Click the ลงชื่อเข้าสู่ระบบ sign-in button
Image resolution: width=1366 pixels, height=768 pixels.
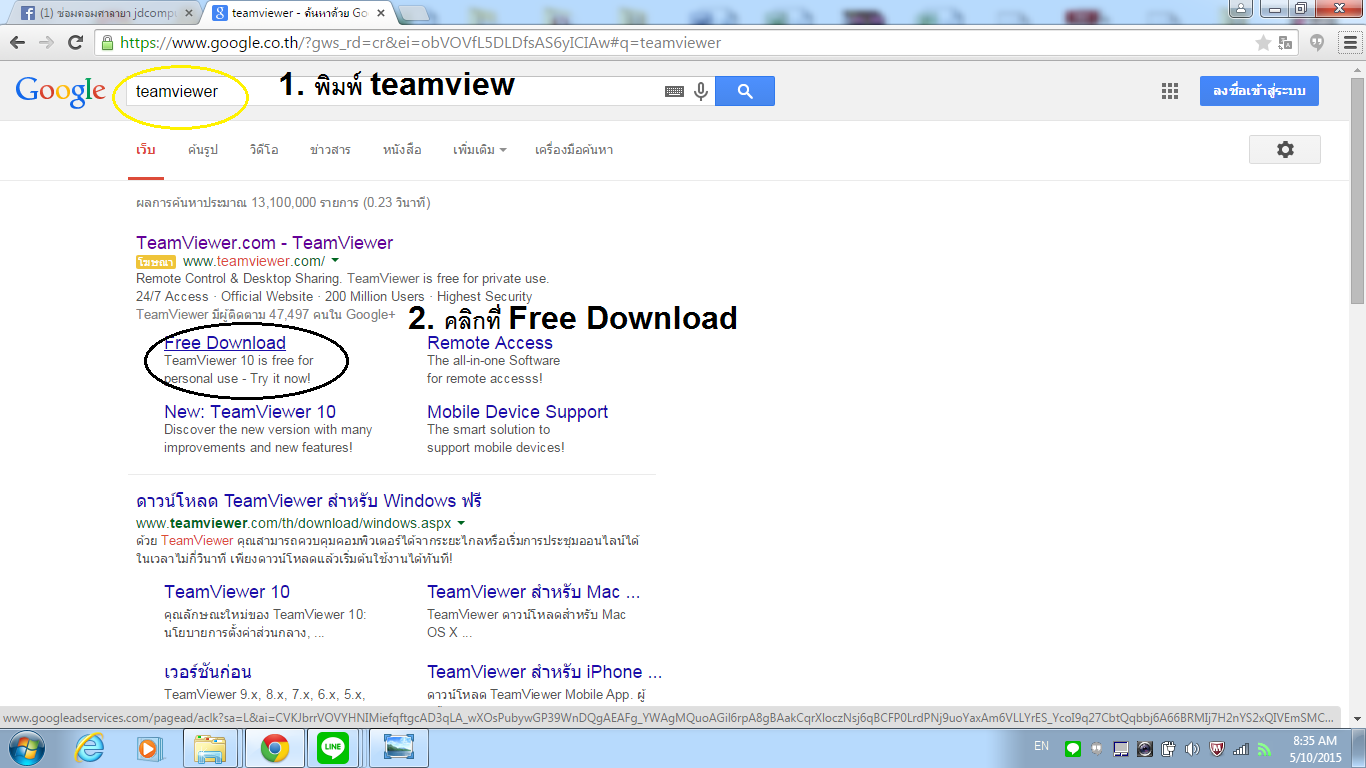coord(1259,91)
